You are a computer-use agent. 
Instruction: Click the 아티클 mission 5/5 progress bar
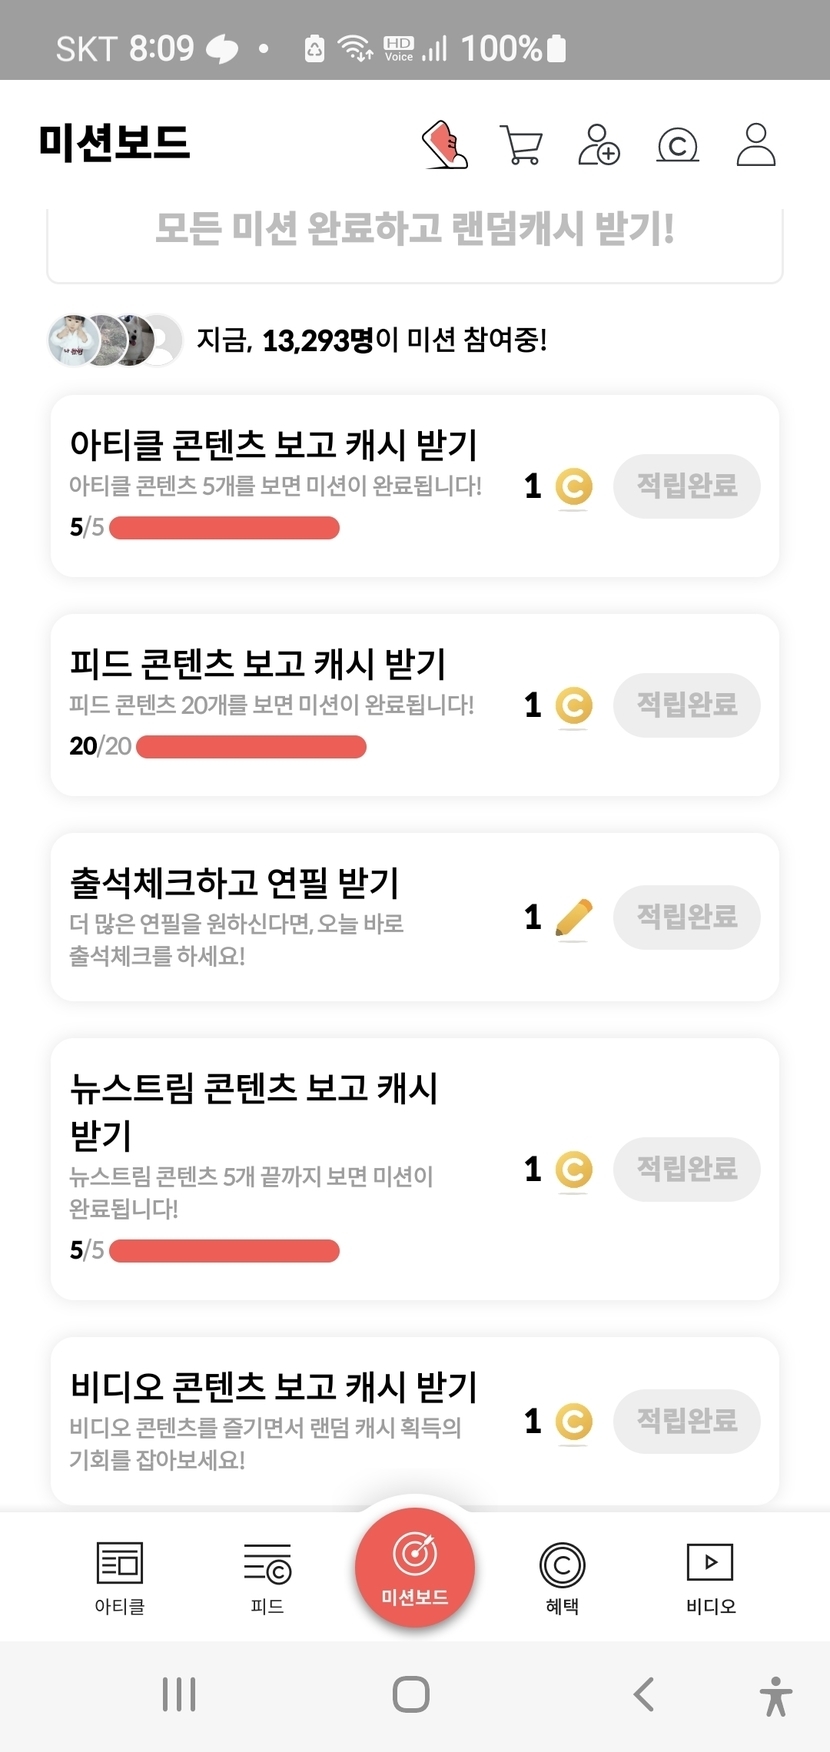[225, 528]
